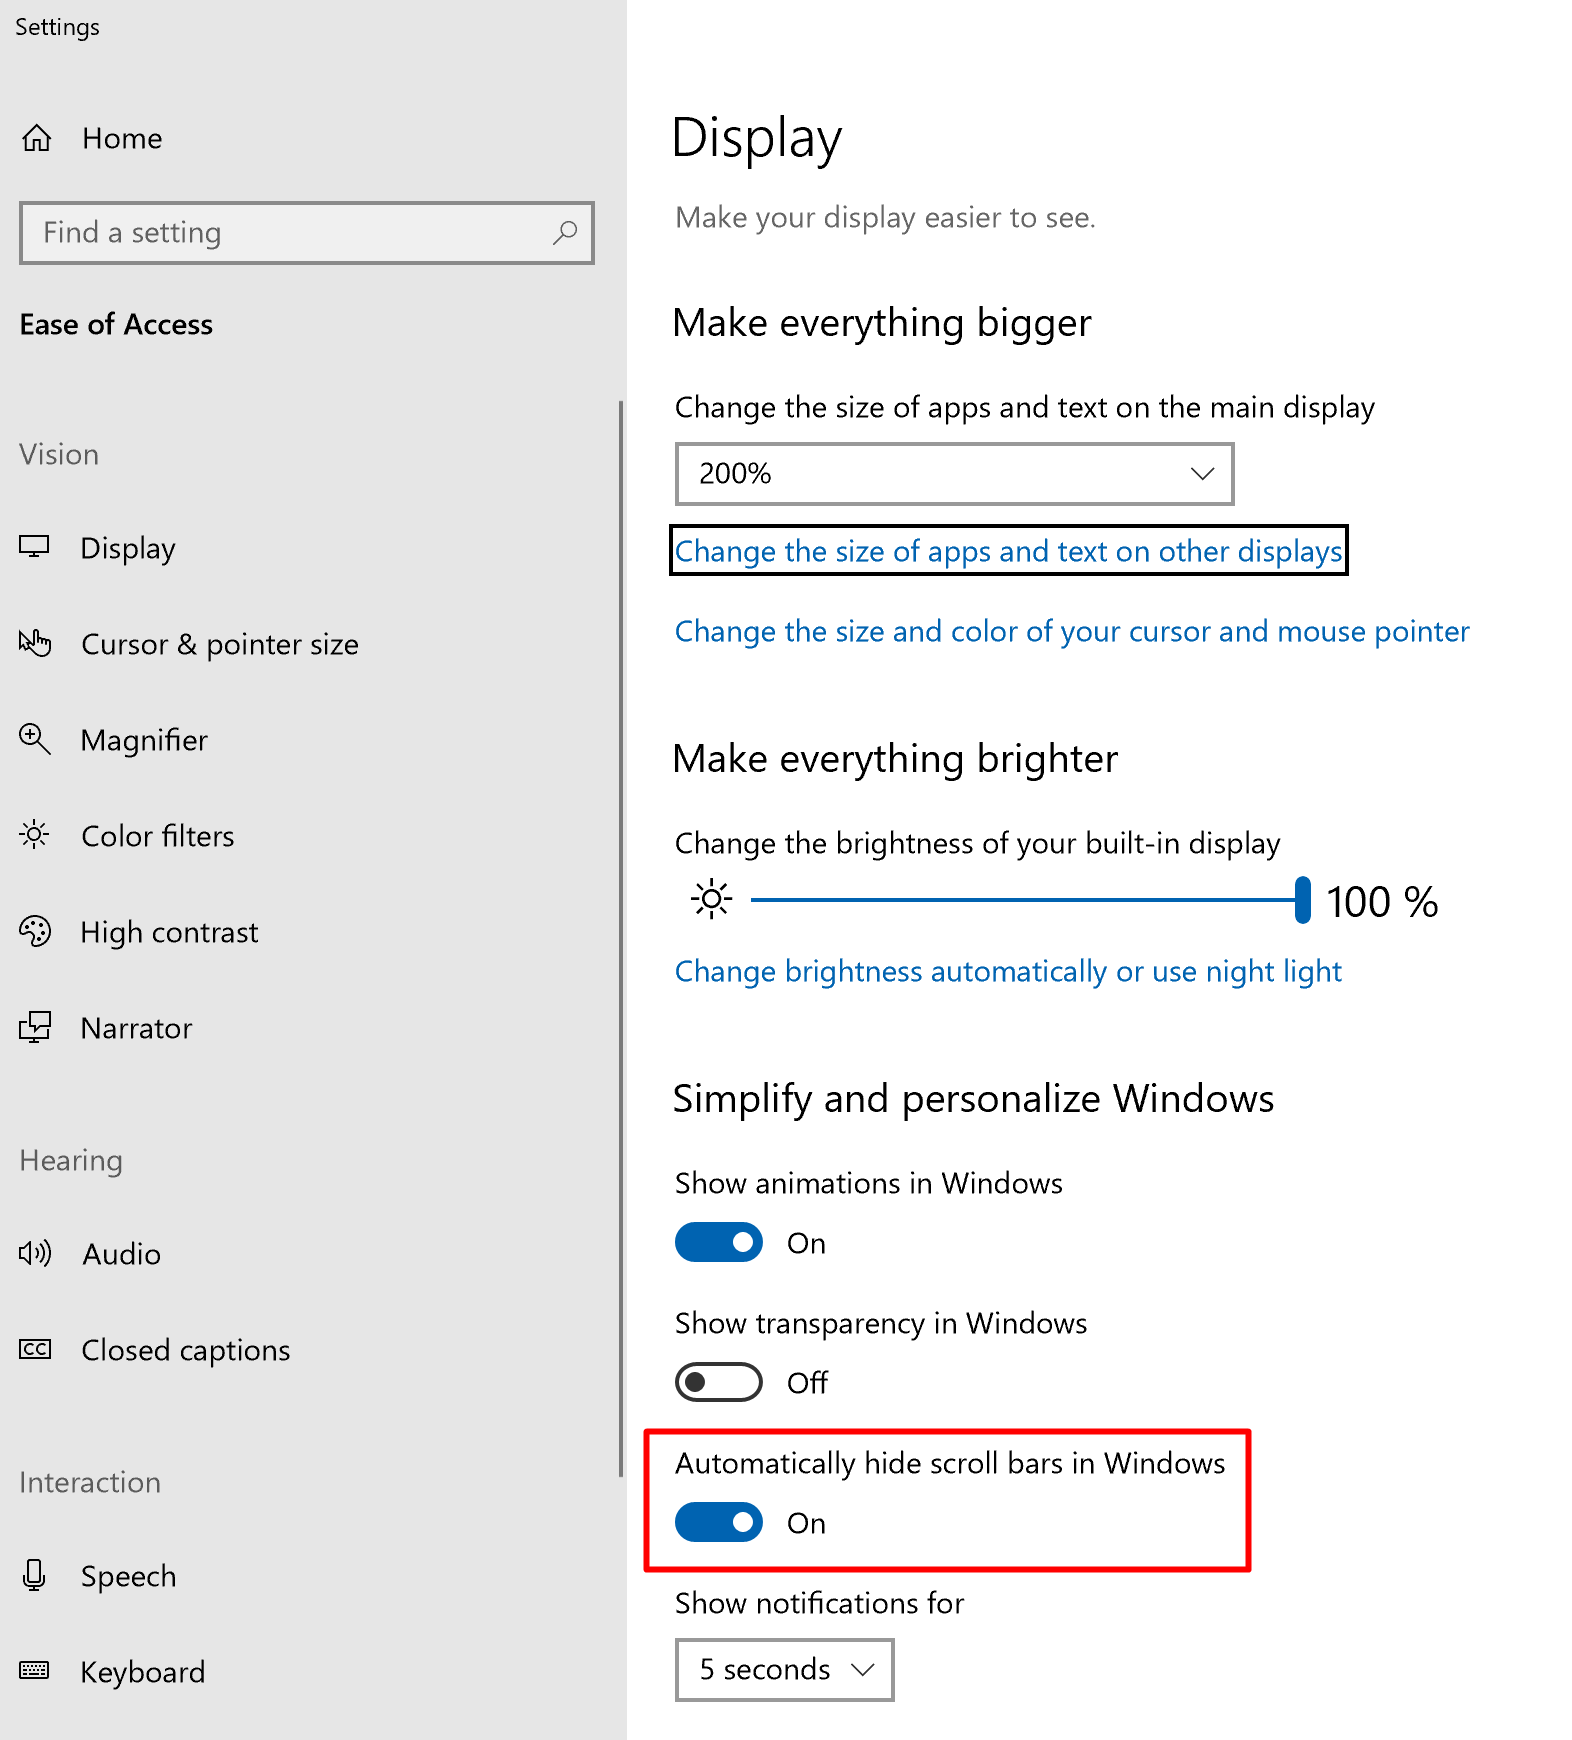The width and height of the screenshot is (1572, 1740).
Task: Click the High contrast palette icon
Action: tap(35, 931)
